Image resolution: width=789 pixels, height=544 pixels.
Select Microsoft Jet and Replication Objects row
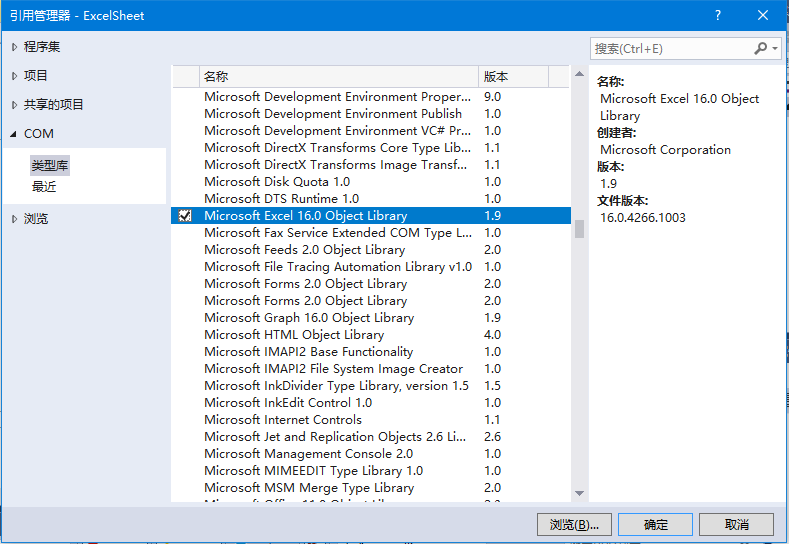point(371,437)
